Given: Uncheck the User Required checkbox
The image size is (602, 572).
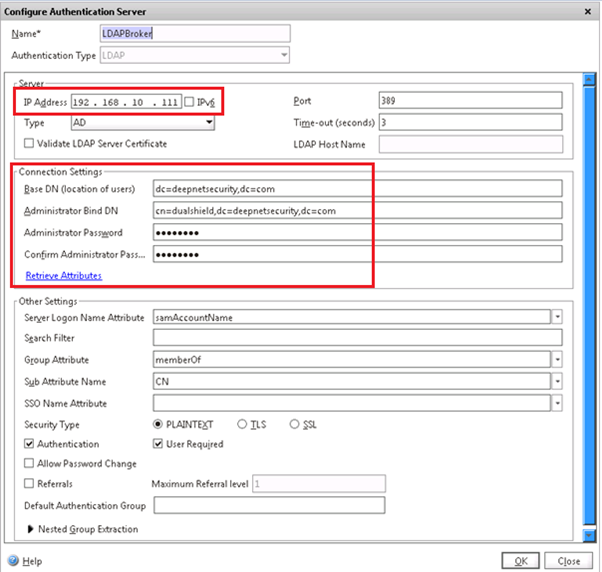Looking at the screenshot, I should pos(157,444).
